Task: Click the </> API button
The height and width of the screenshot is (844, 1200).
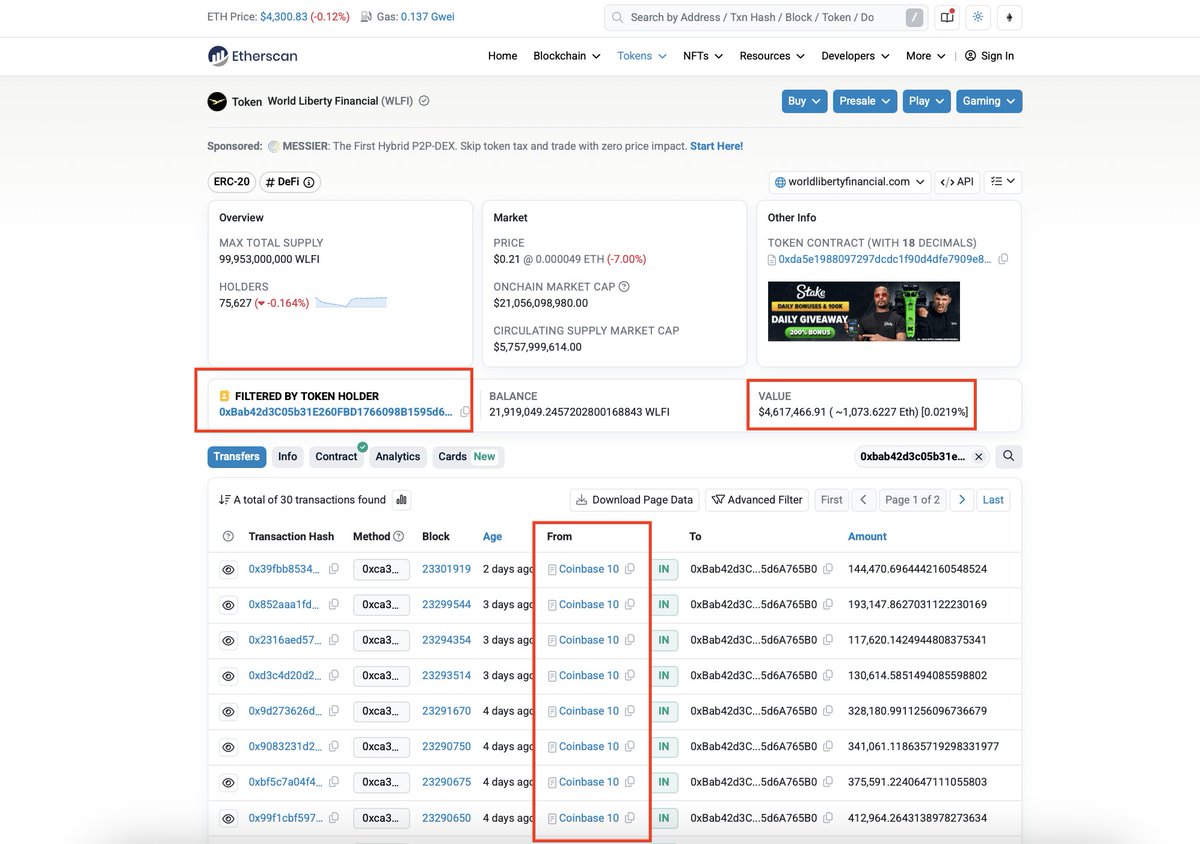Action: coord(957,181)
